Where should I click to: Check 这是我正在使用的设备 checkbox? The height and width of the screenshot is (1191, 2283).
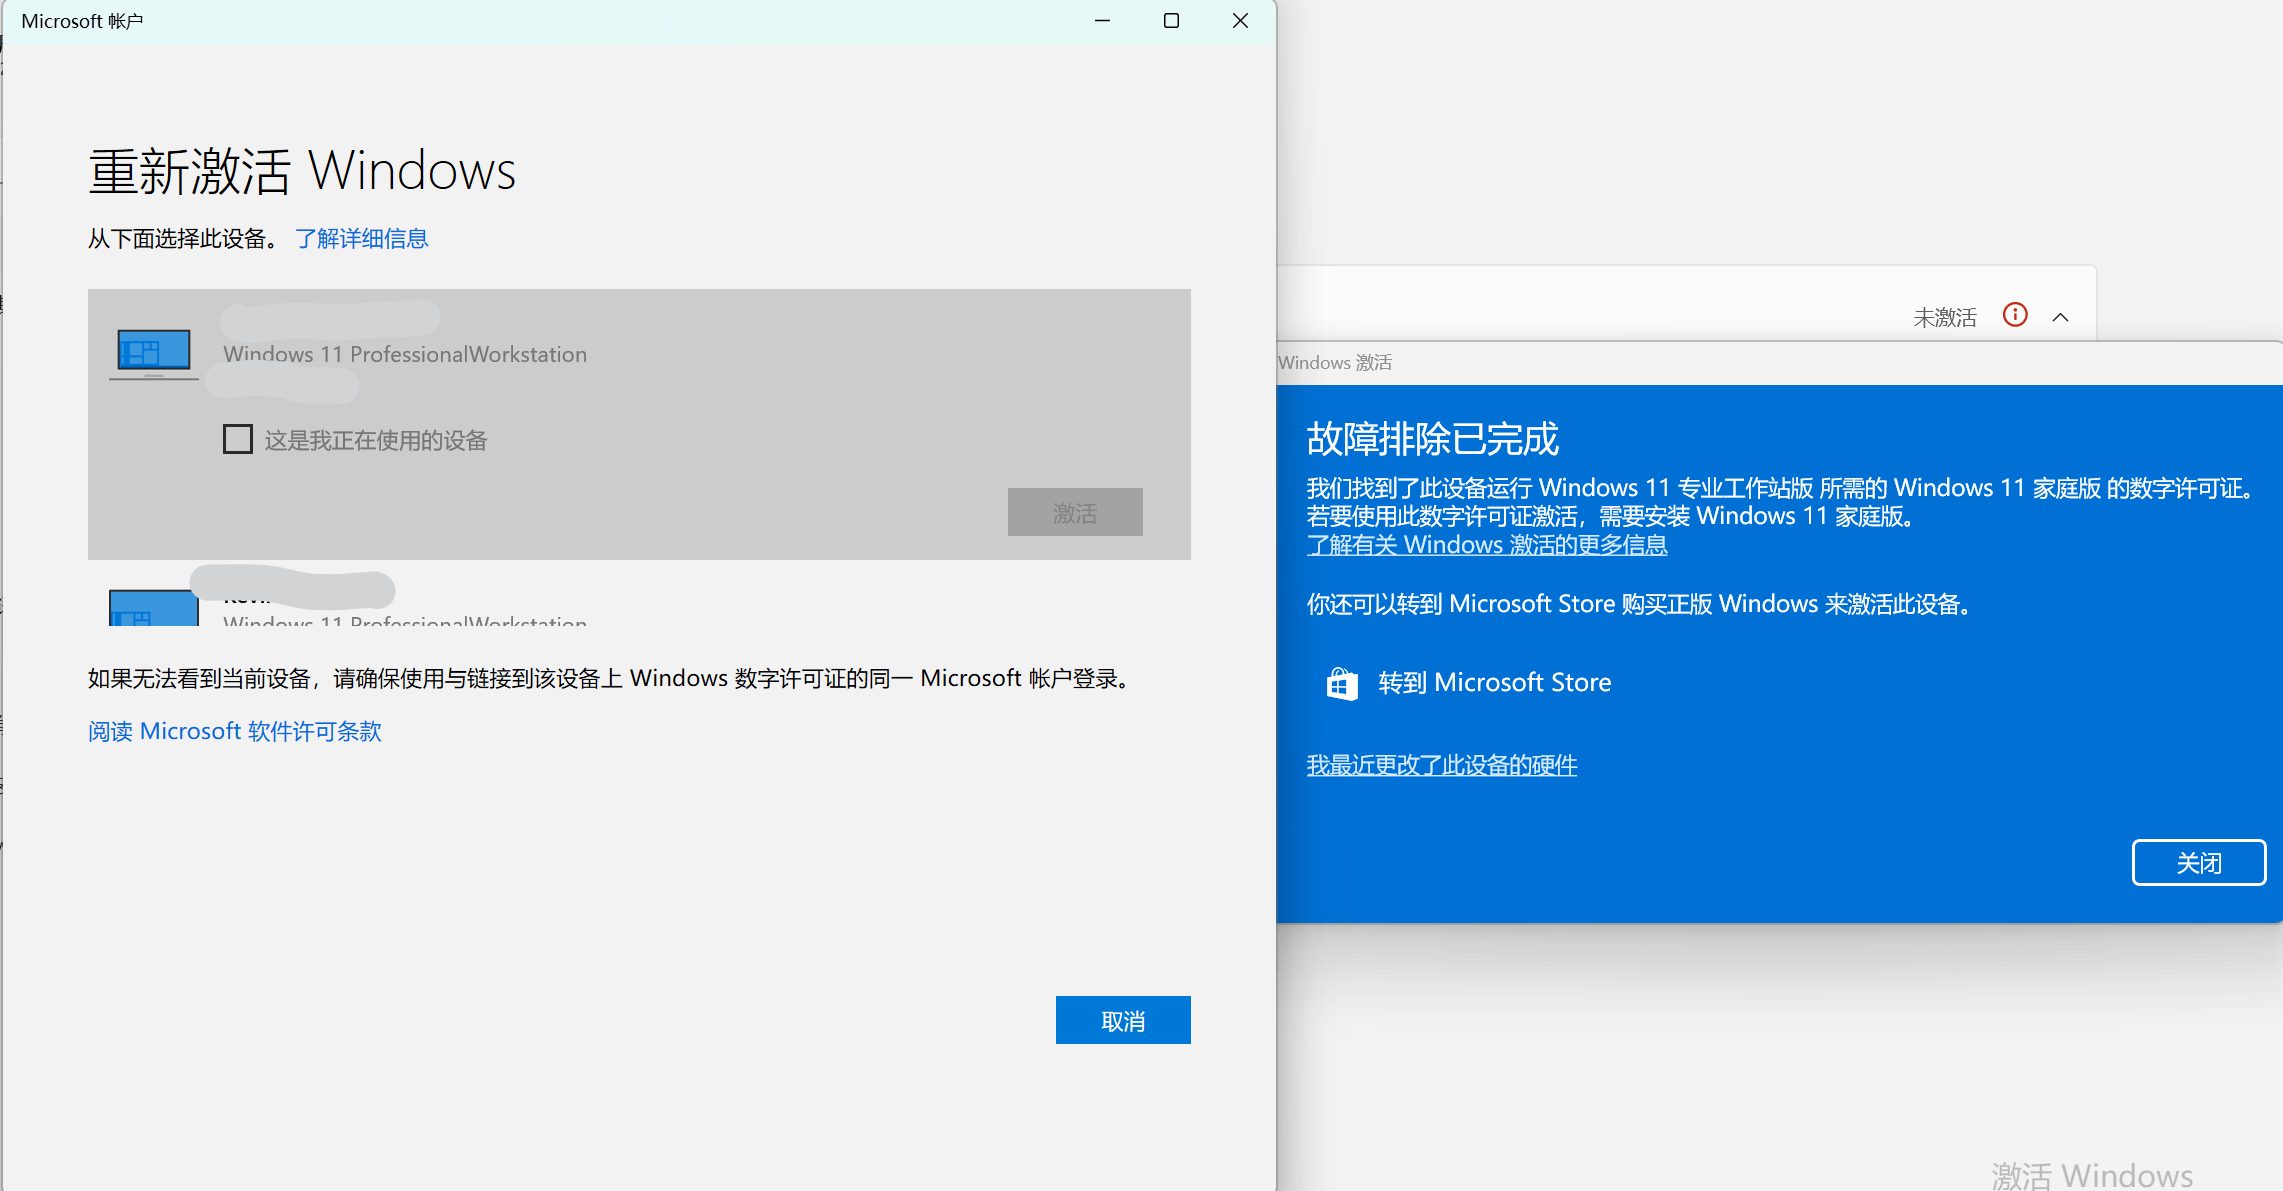[237, 439]
